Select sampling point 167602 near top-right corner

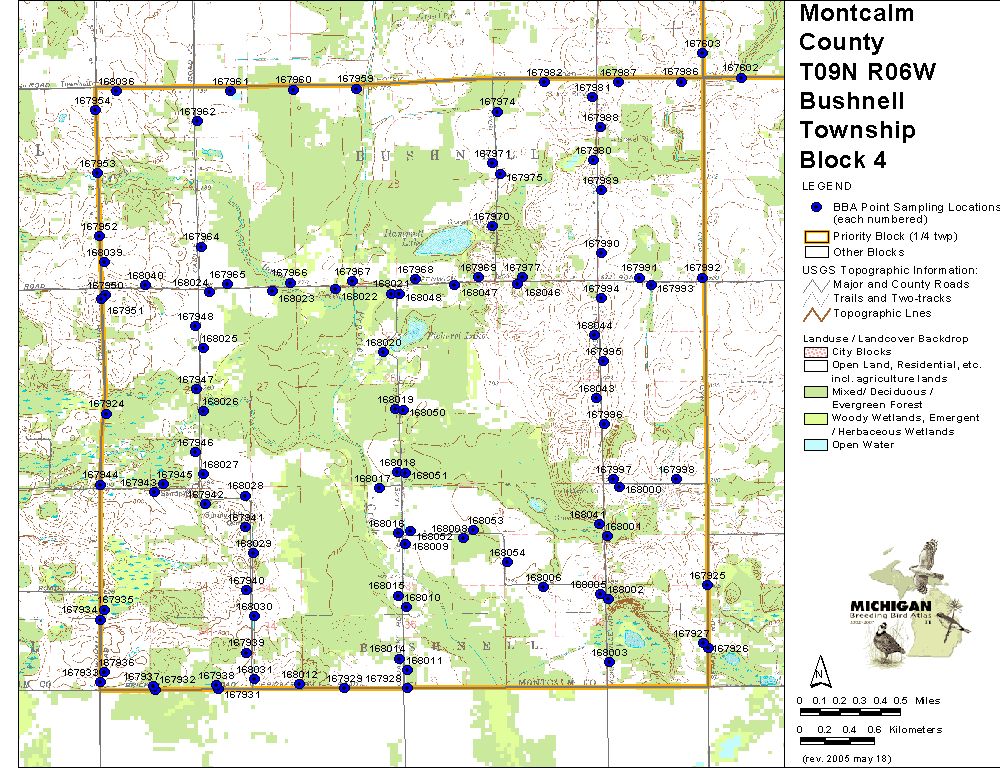[741, 77]
